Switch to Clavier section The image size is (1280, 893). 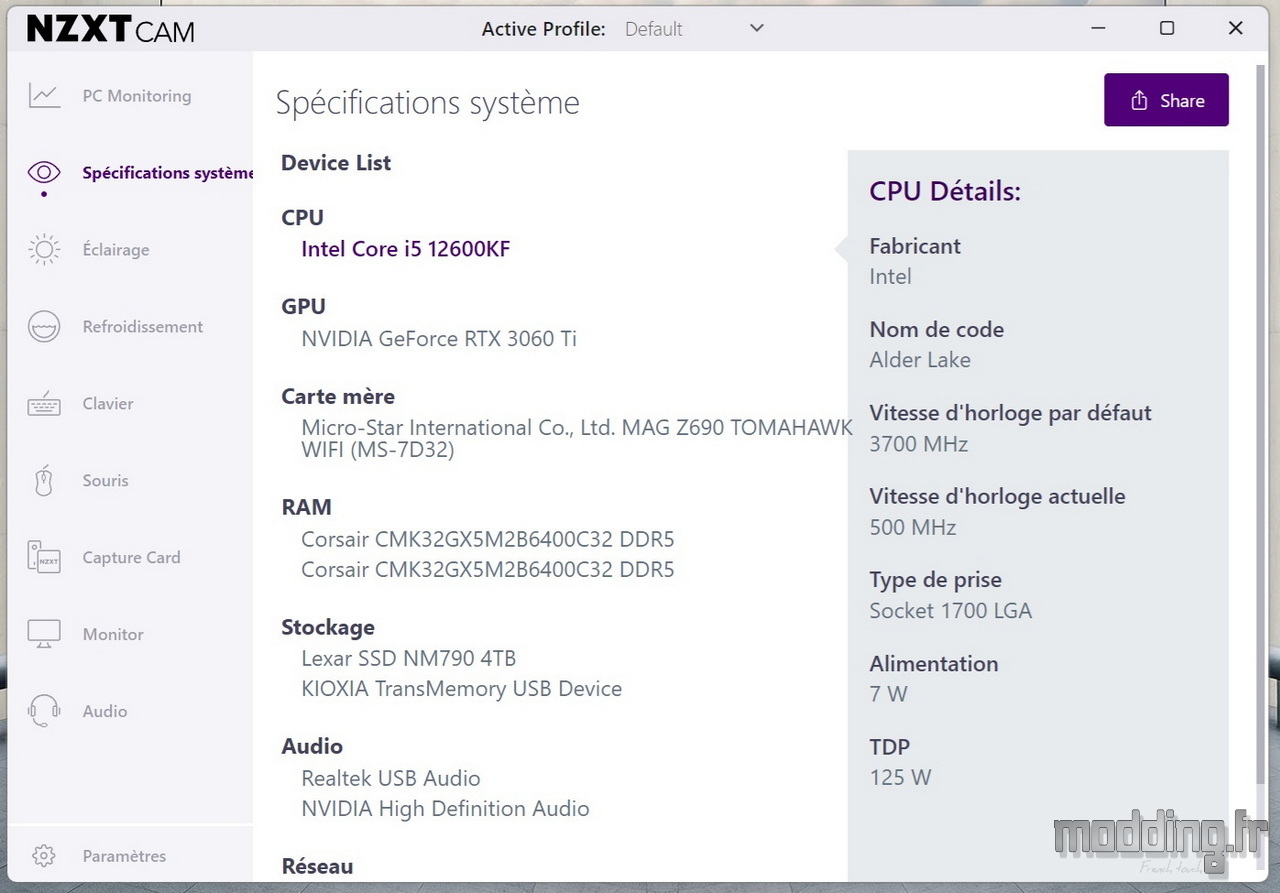click(108, 404)
